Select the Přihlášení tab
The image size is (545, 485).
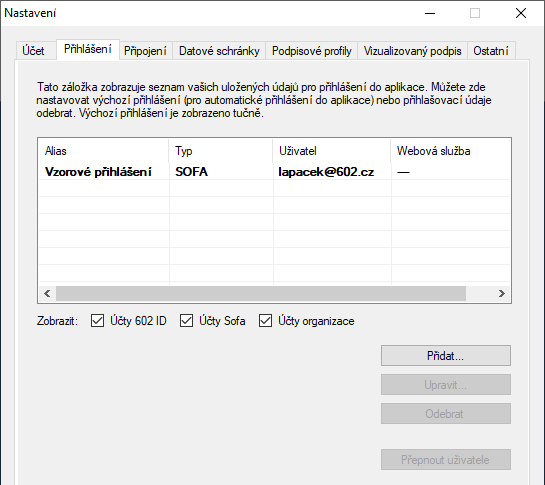tap(88, 49)
